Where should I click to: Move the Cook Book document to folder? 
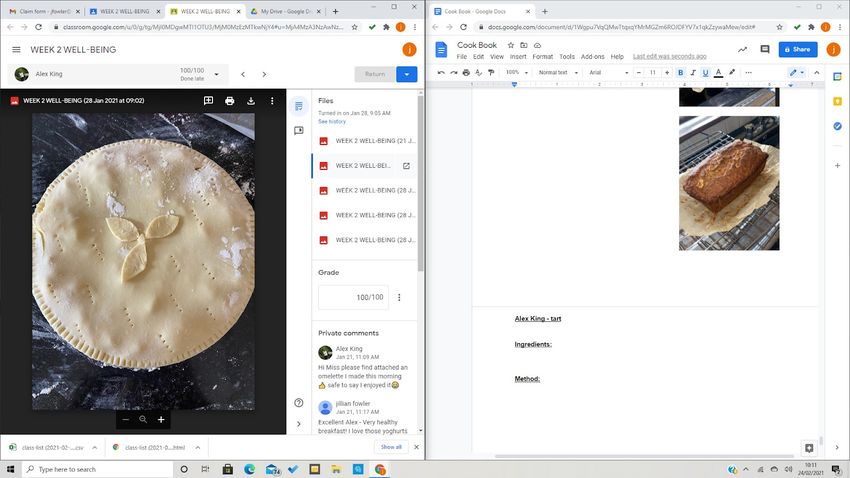(x=524, y=45)
